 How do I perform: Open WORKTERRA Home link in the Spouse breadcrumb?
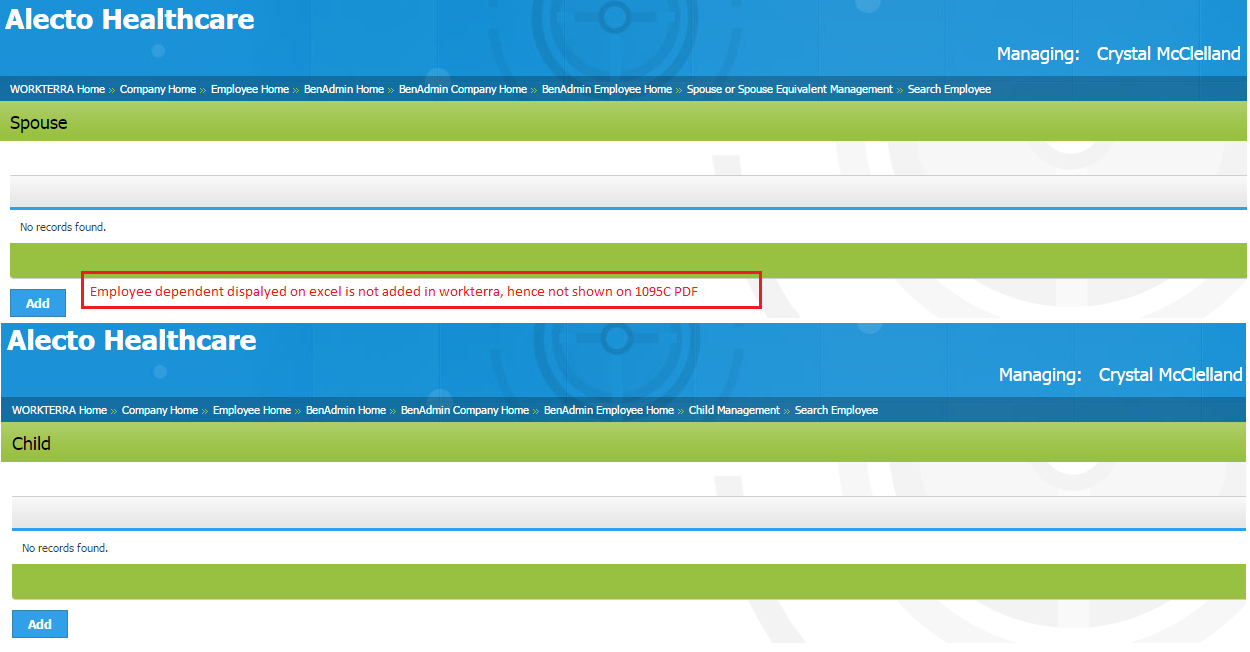coord(57,89)
